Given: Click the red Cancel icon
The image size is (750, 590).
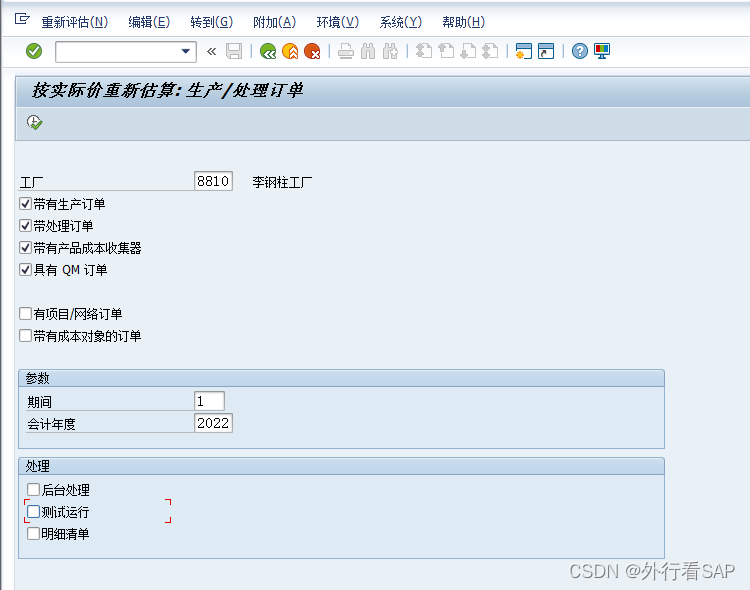Looking at the screenshot, I should coord(312,51).
